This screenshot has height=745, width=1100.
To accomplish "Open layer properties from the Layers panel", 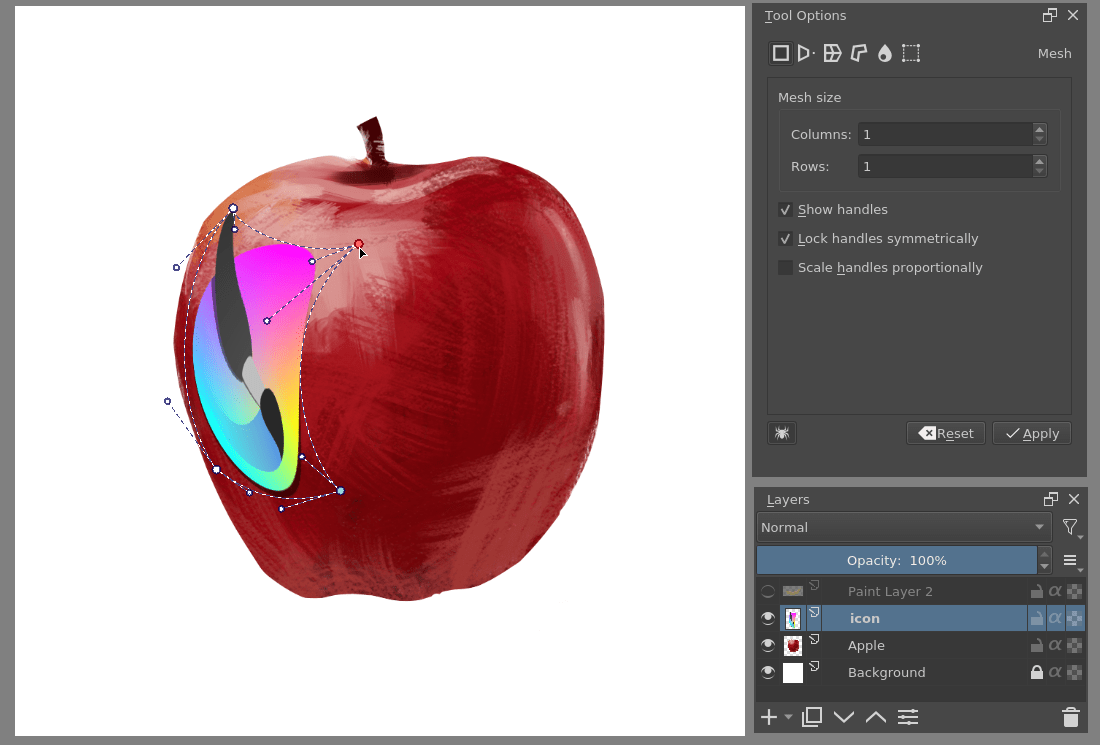I will point(908,717).
